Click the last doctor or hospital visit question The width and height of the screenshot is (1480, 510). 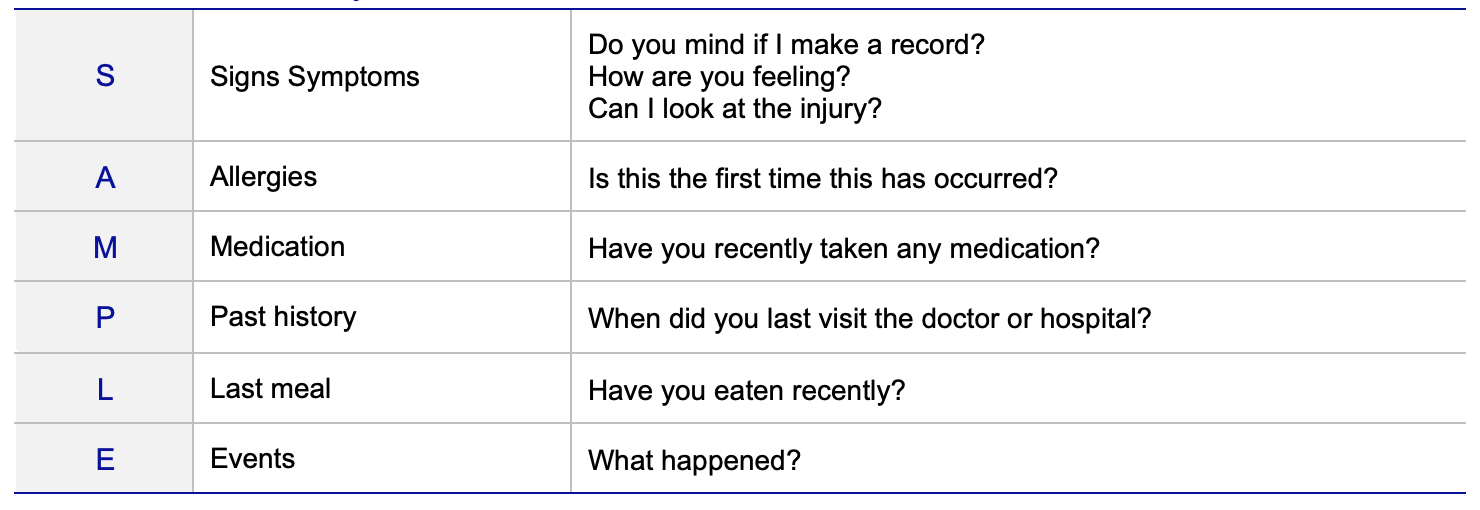[870, 319]
